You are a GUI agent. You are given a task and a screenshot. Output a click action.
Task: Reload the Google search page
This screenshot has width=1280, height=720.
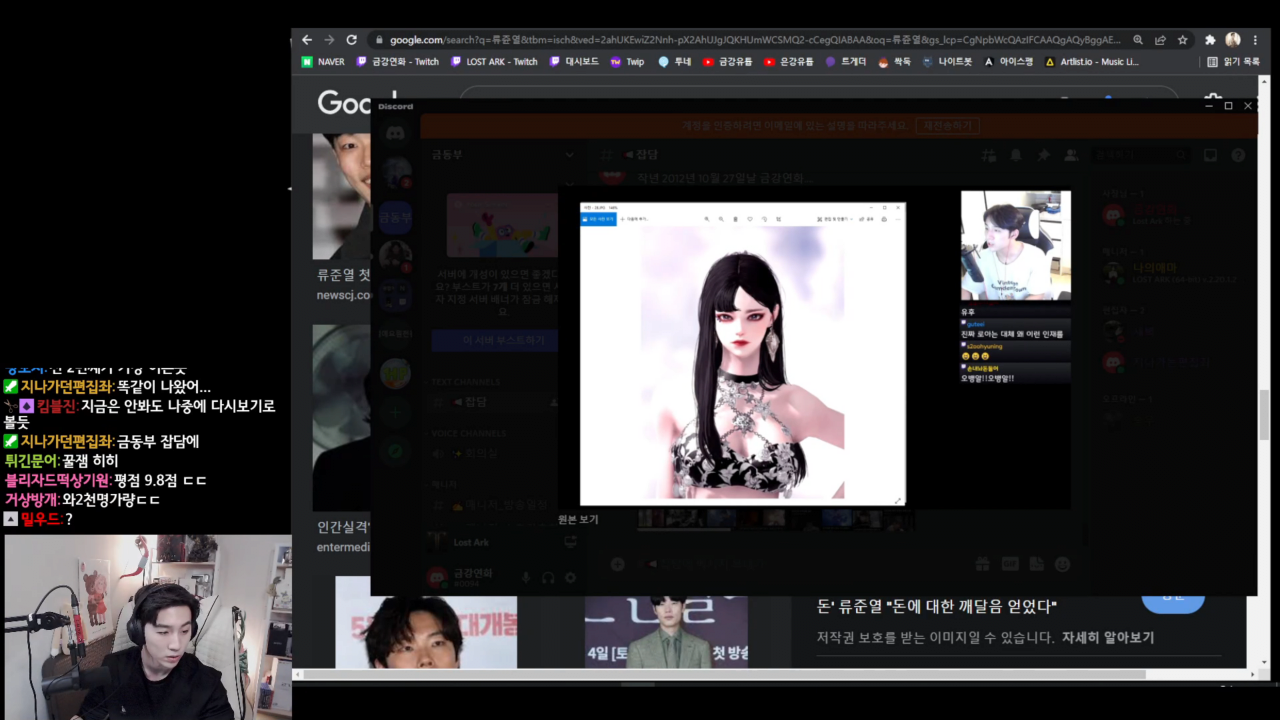click(351, 40)
